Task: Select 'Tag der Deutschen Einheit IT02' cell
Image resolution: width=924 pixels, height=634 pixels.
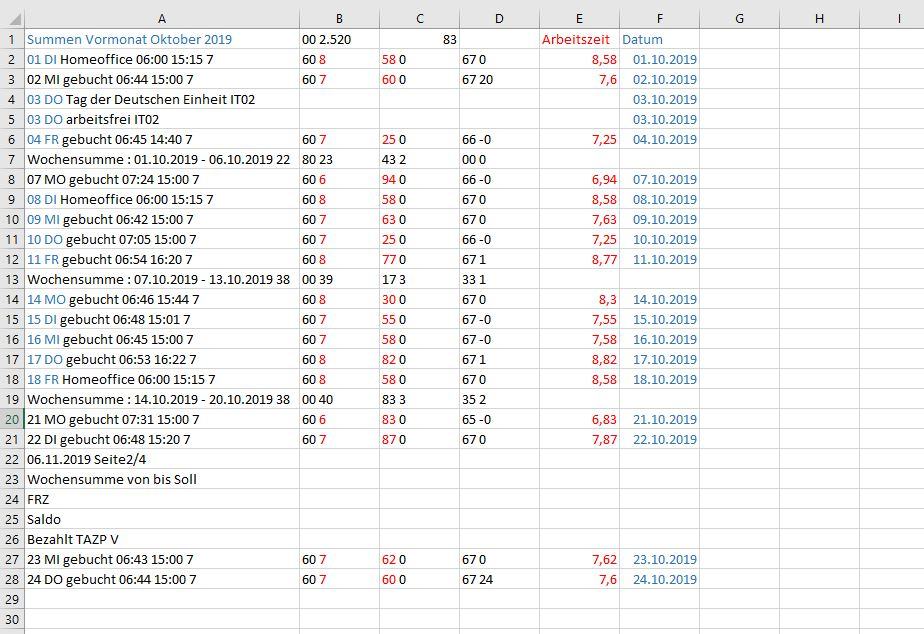Action: point(161,100)
